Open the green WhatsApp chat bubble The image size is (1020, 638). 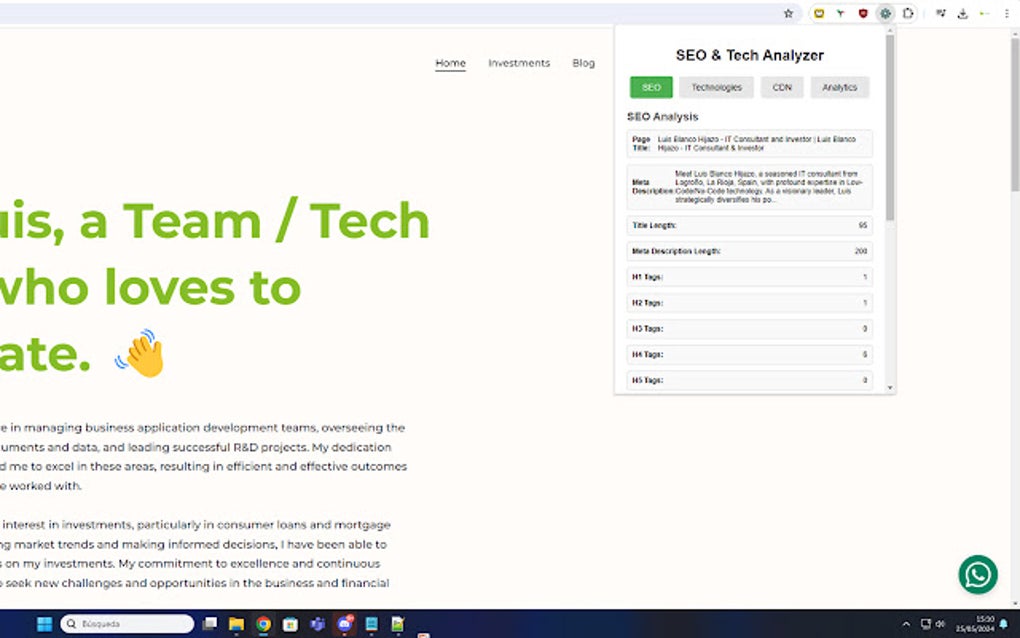tap(978, 575)
